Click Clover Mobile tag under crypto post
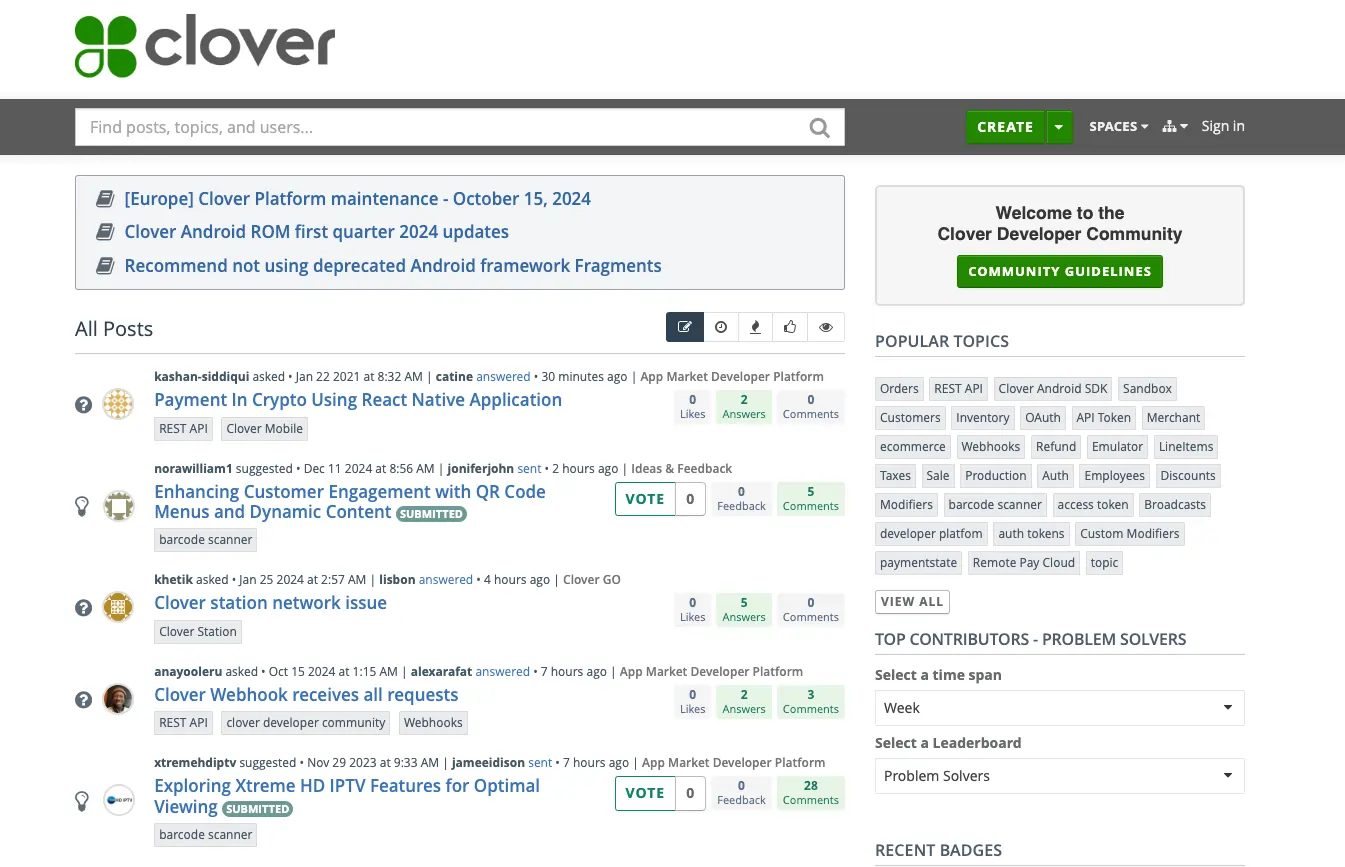The image size is (1345, 867). tap(264, 429)
